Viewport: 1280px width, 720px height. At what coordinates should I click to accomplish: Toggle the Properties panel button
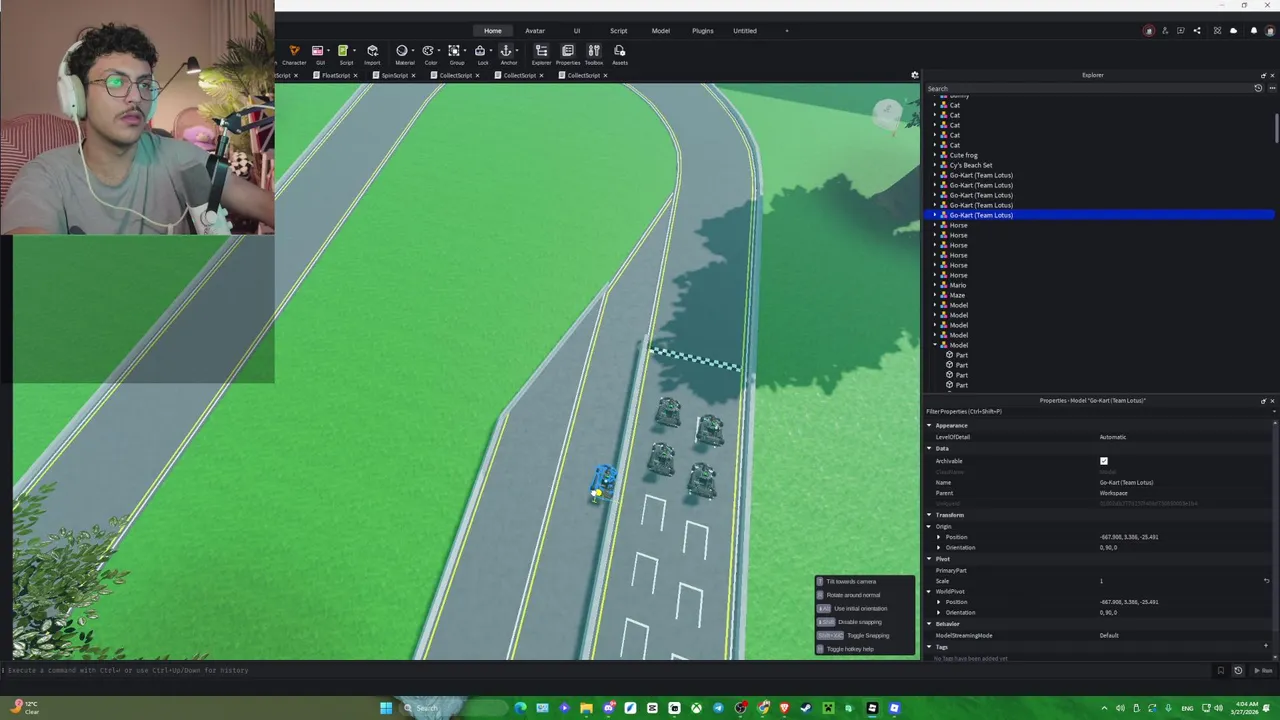tap(567, 54)
